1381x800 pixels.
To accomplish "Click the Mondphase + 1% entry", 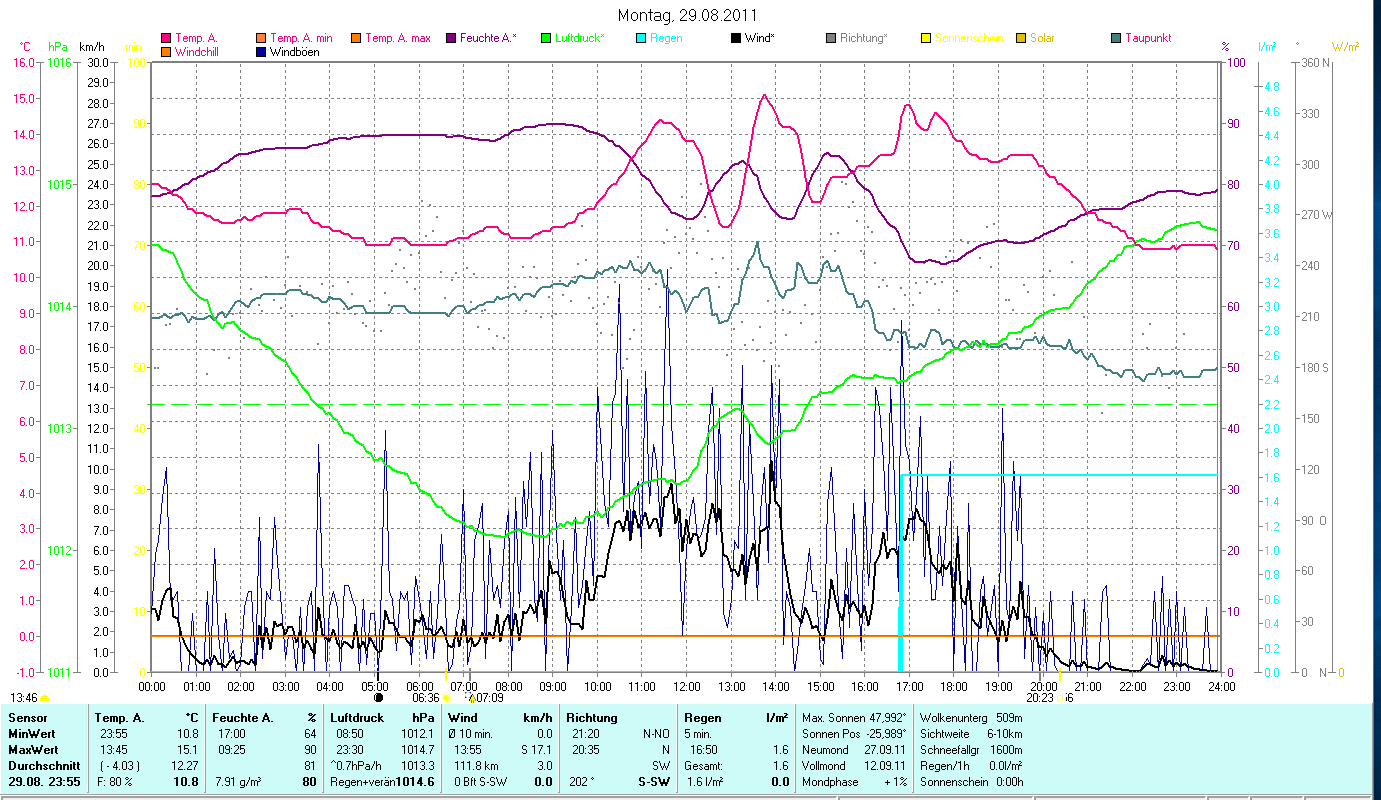I will pos(854,781).
